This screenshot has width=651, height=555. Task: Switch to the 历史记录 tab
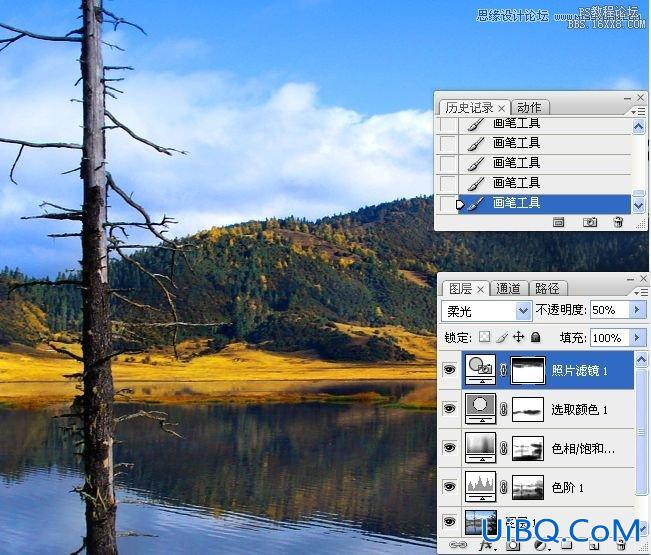[x=469, y=108]
